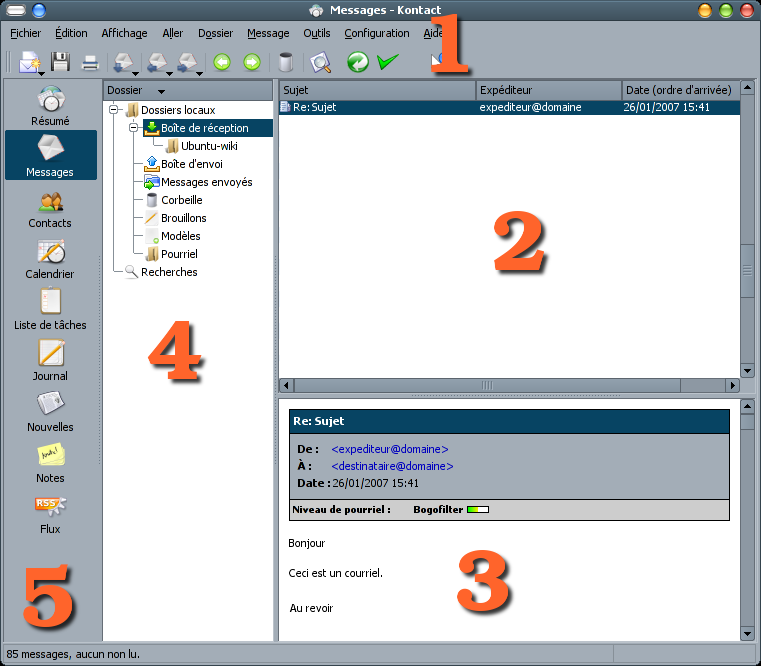Collapse the Boîte de réception node
The width and height of the screenshot is (761, 666).
click(133, 128)
